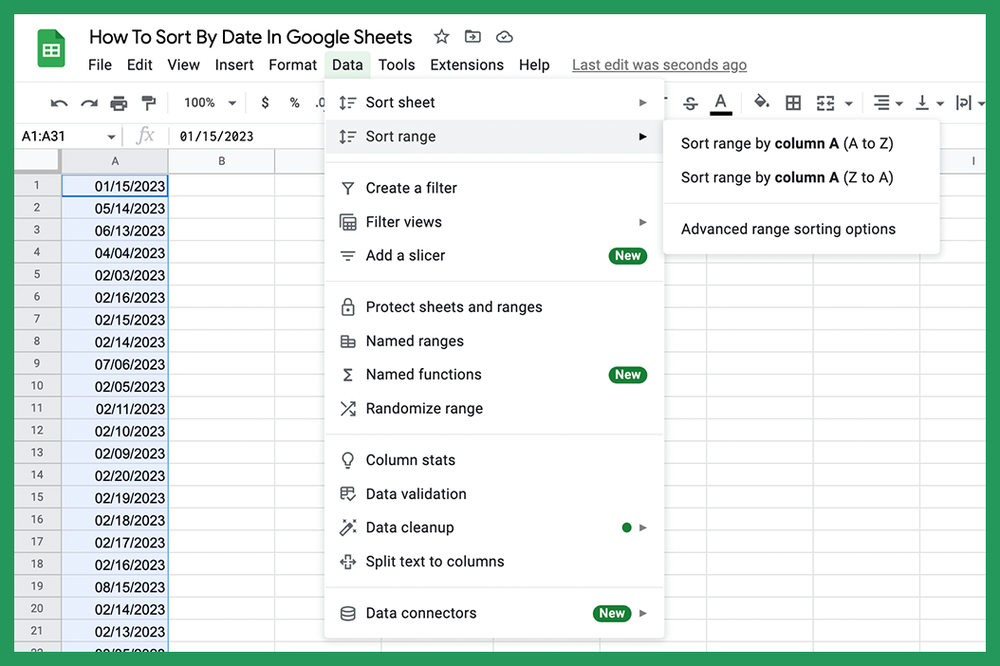Open the Help menu
Screen dimensions: 1000x666
tap(534, 65)
